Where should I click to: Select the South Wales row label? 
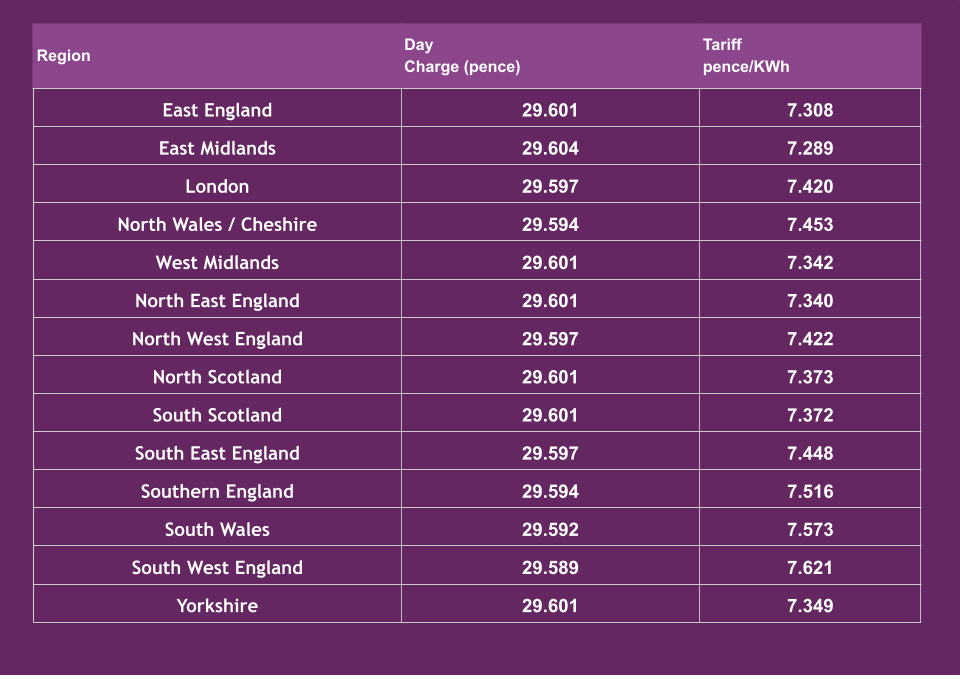tap(217, 528)
